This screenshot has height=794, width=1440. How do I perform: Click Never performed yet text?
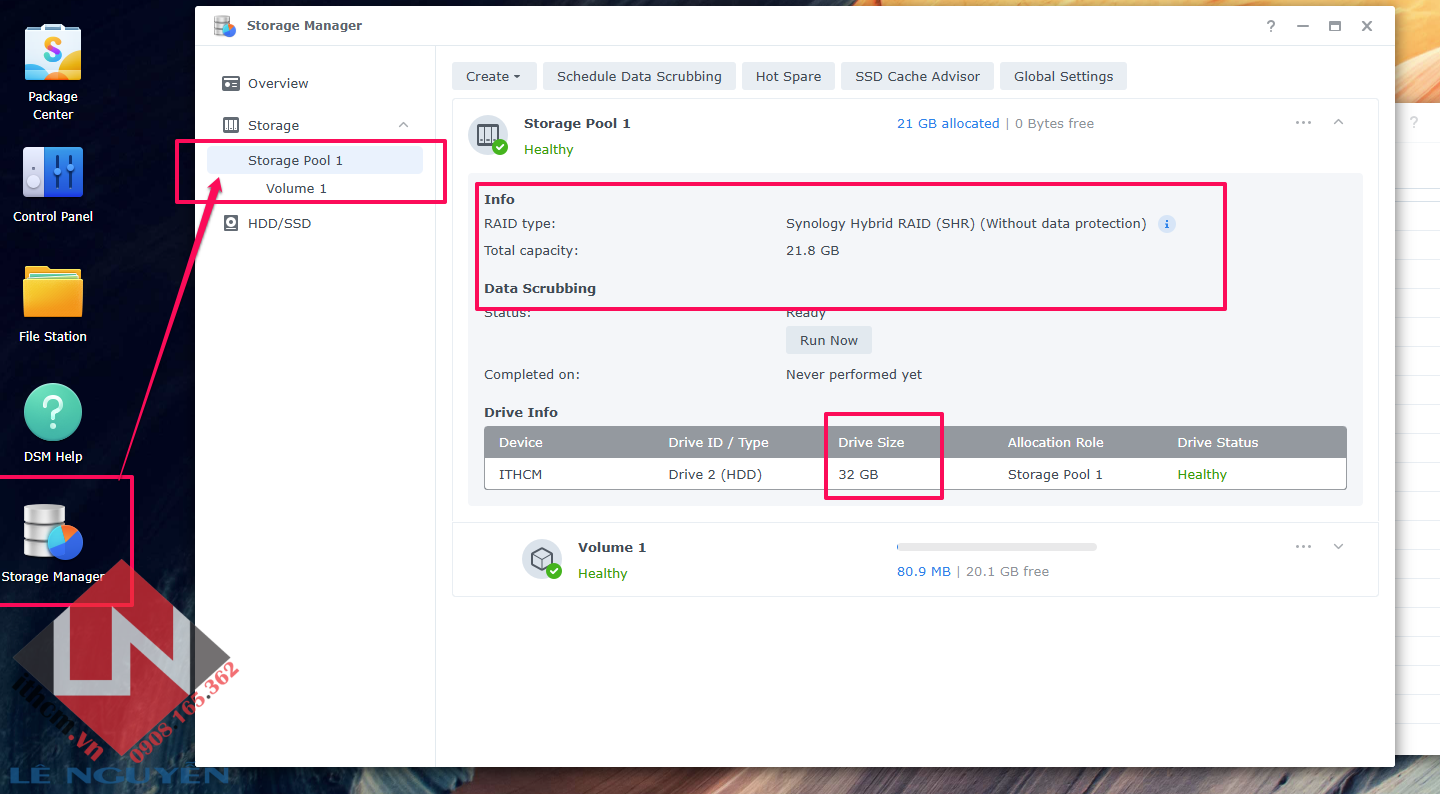coord(854,374)
